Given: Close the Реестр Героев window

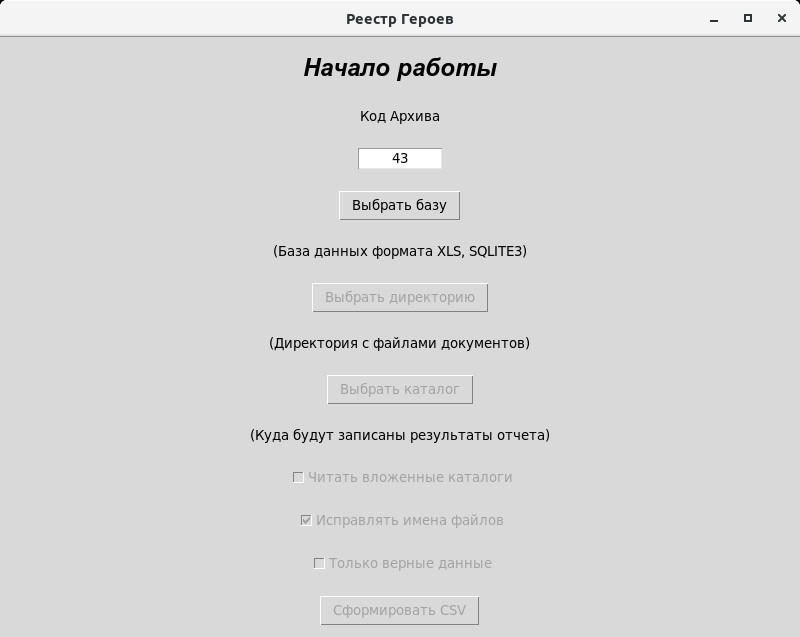Looking at the screenshot, I should [782, 18].
